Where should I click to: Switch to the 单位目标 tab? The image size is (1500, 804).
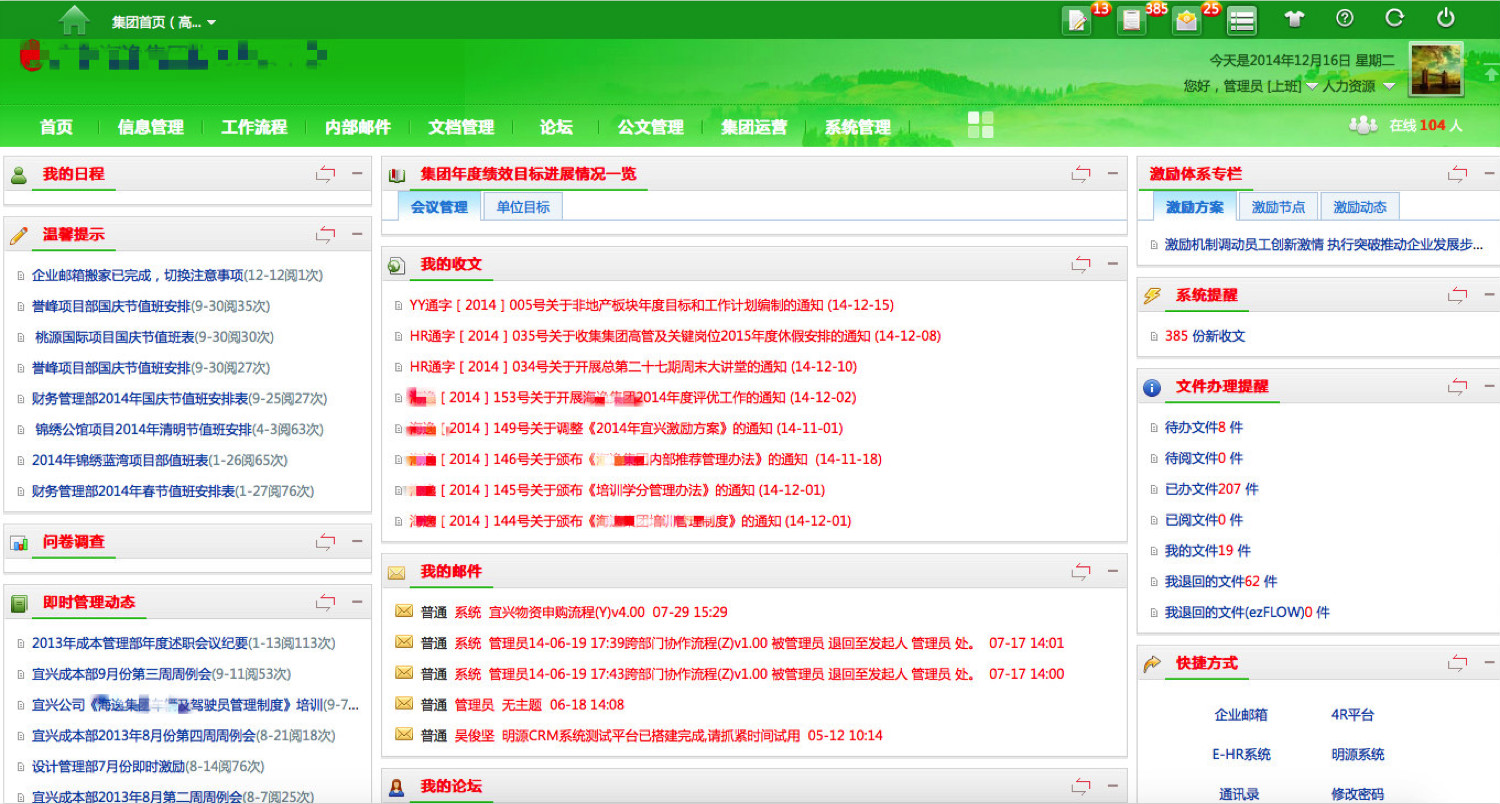(523, 207)
